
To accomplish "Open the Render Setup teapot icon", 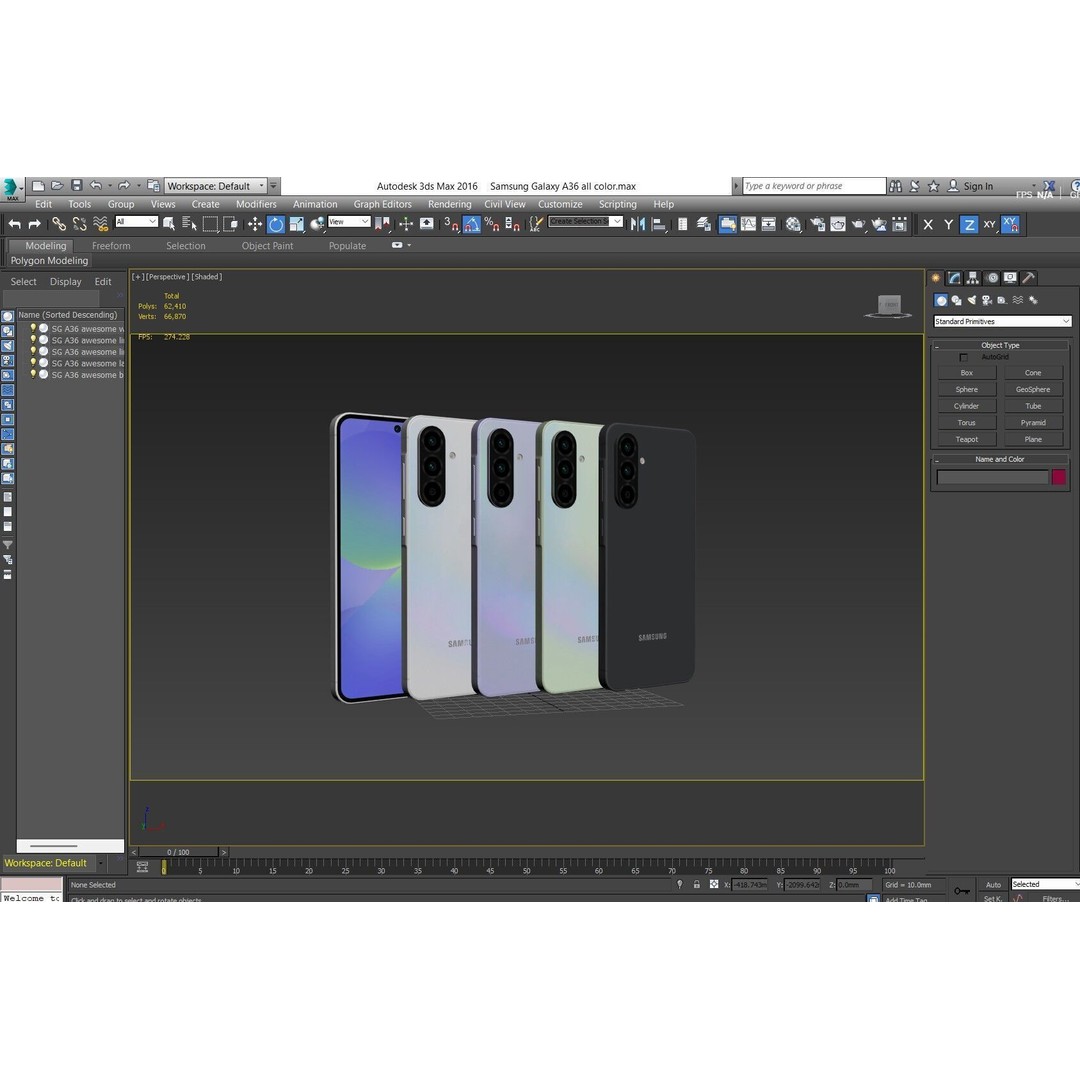I will click(x=818, y=224).
